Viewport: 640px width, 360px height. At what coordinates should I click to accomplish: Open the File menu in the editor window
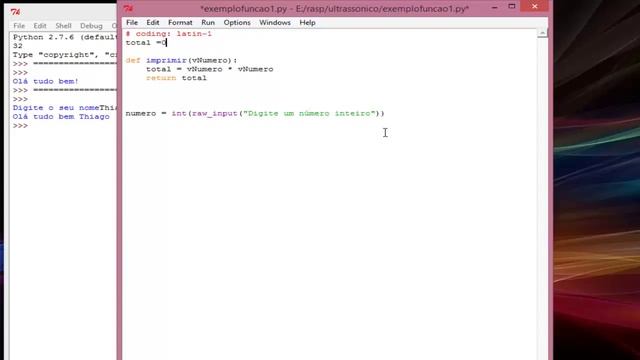(132, 22)
